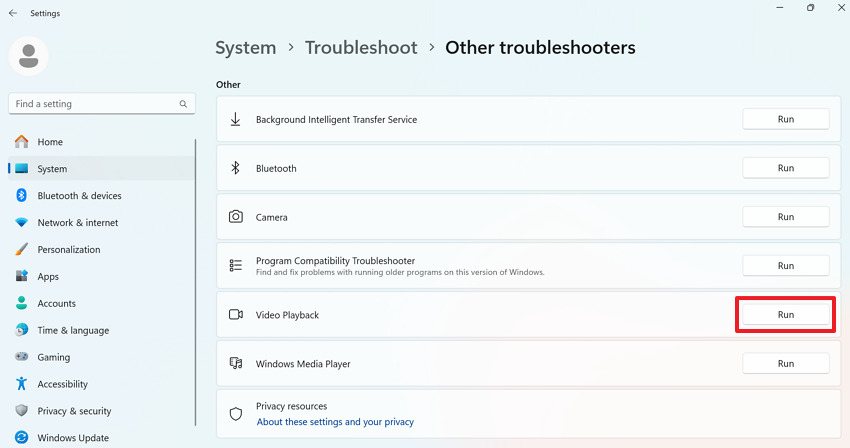Run the Video Playback troubleshooter
The image size is (850, 448).
(x=785, y=315)
